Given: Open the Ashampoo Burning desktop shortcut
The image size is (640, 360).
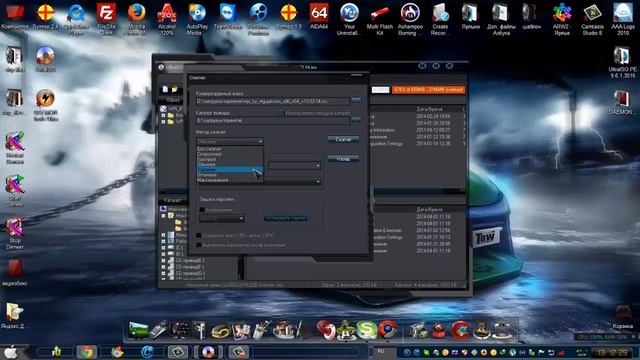Looking at the screenshot, I should click(410, 18).
